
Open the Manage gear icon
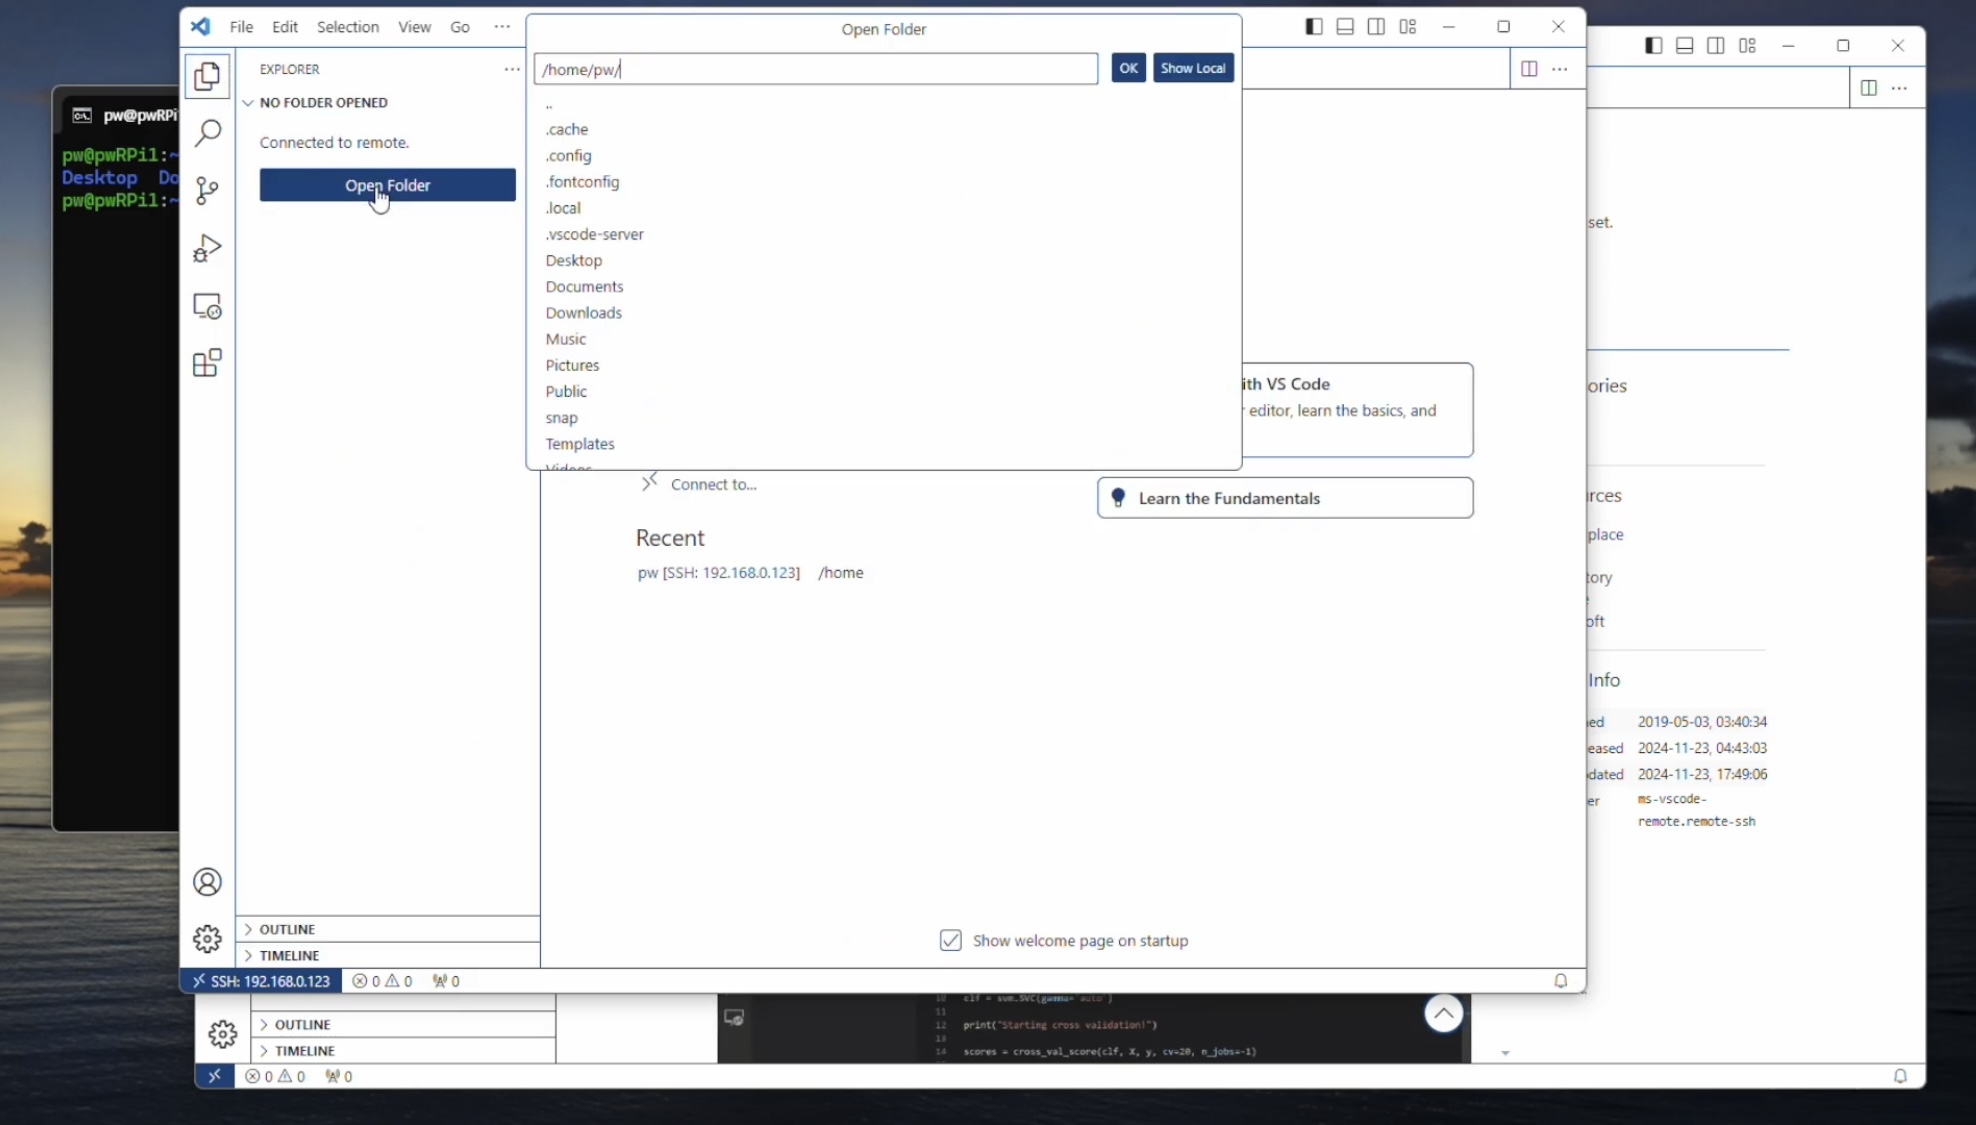(x=207, y=939)
